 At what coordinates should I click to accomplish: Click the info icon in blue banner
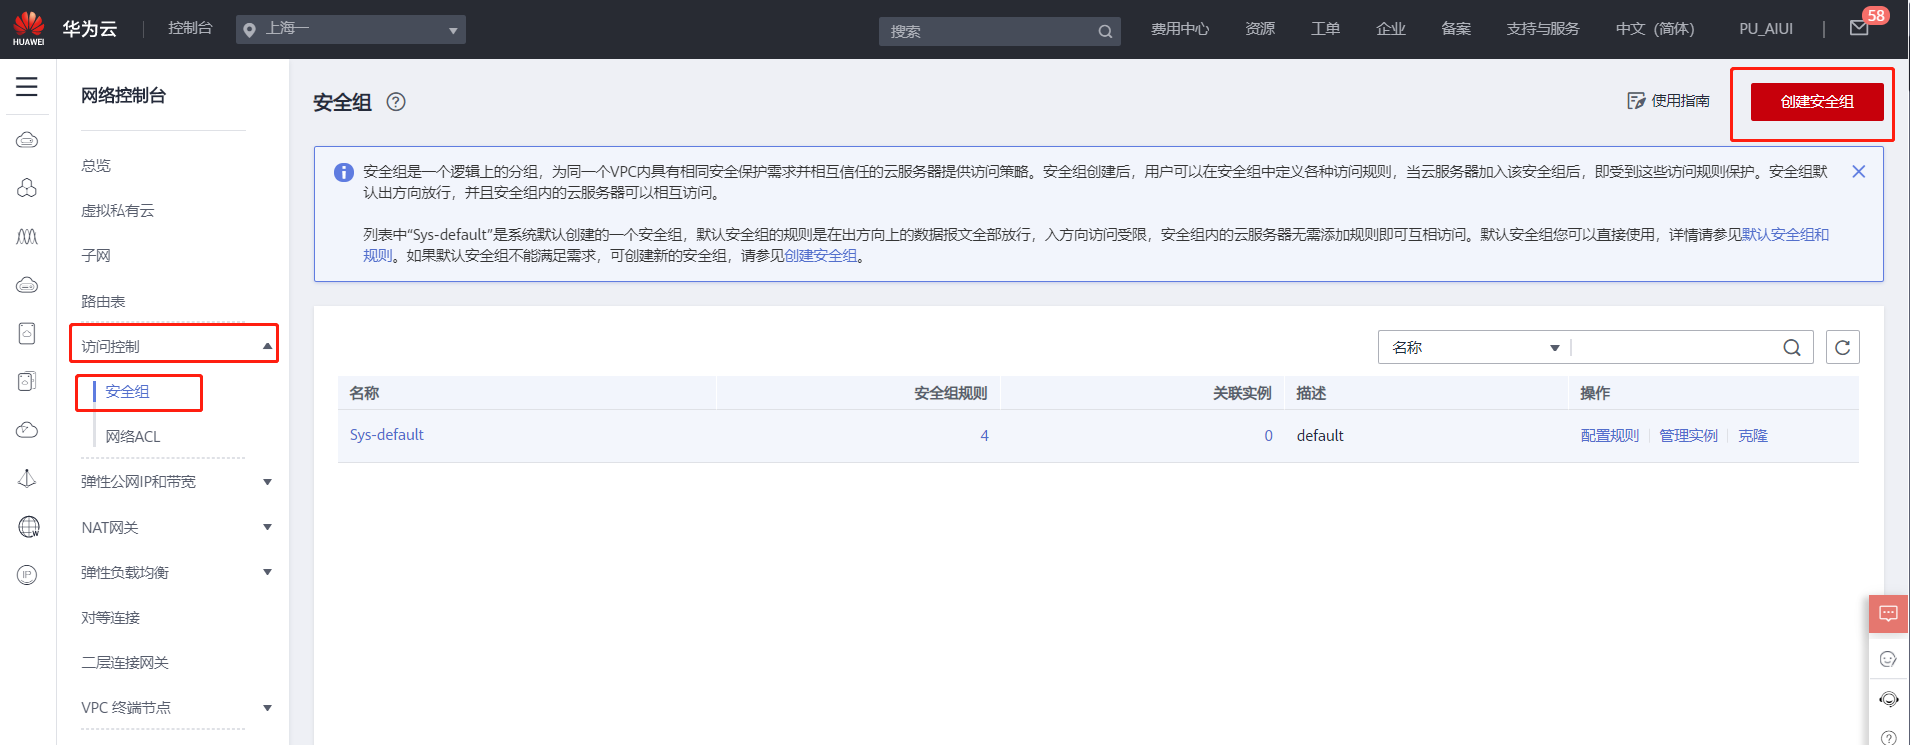[343, 172]
